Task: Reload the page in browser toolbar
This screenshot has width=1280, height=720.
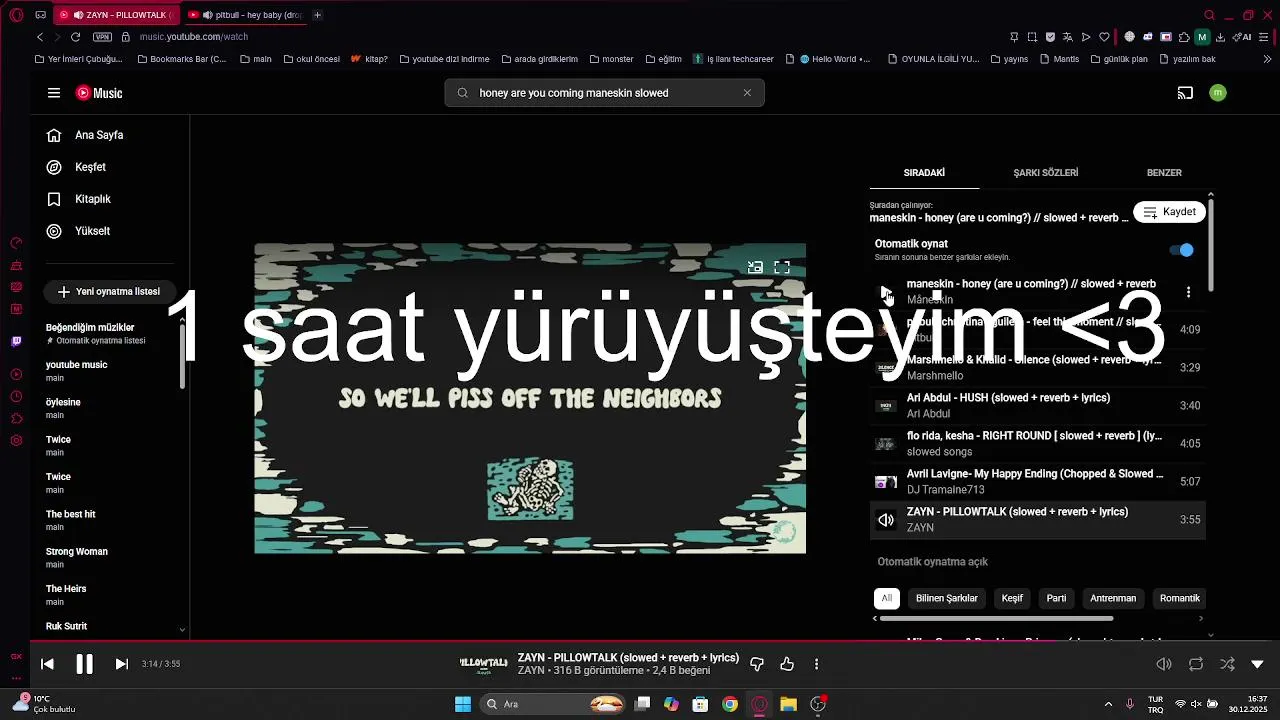Action: coord(75,37)
